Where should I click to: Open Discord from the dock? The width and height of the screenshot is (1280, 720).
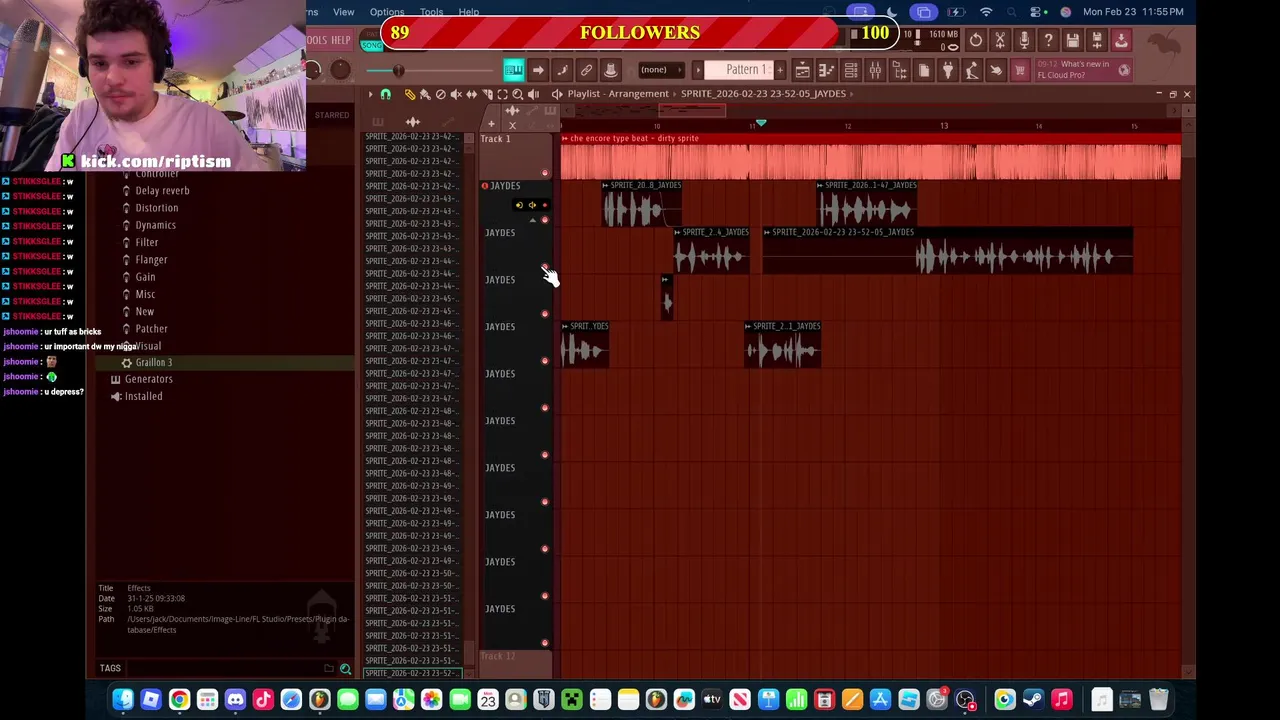pos(235,700)
